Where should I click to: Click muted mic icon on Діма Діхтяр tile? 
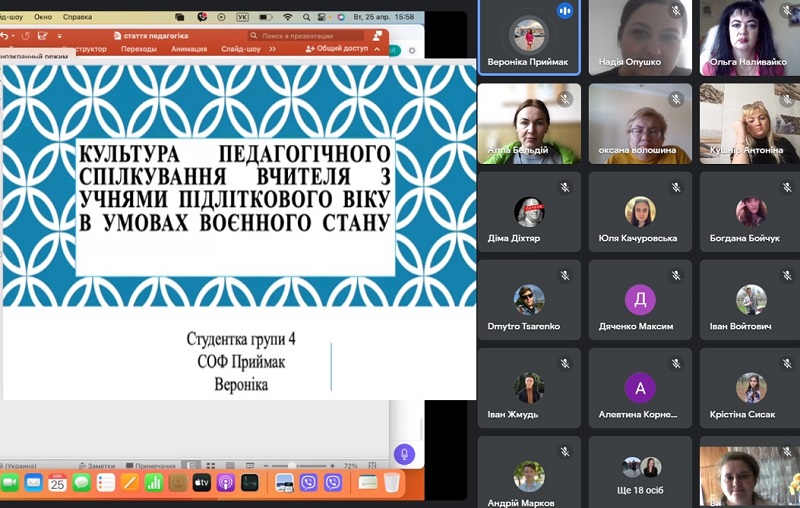(565, 187)
